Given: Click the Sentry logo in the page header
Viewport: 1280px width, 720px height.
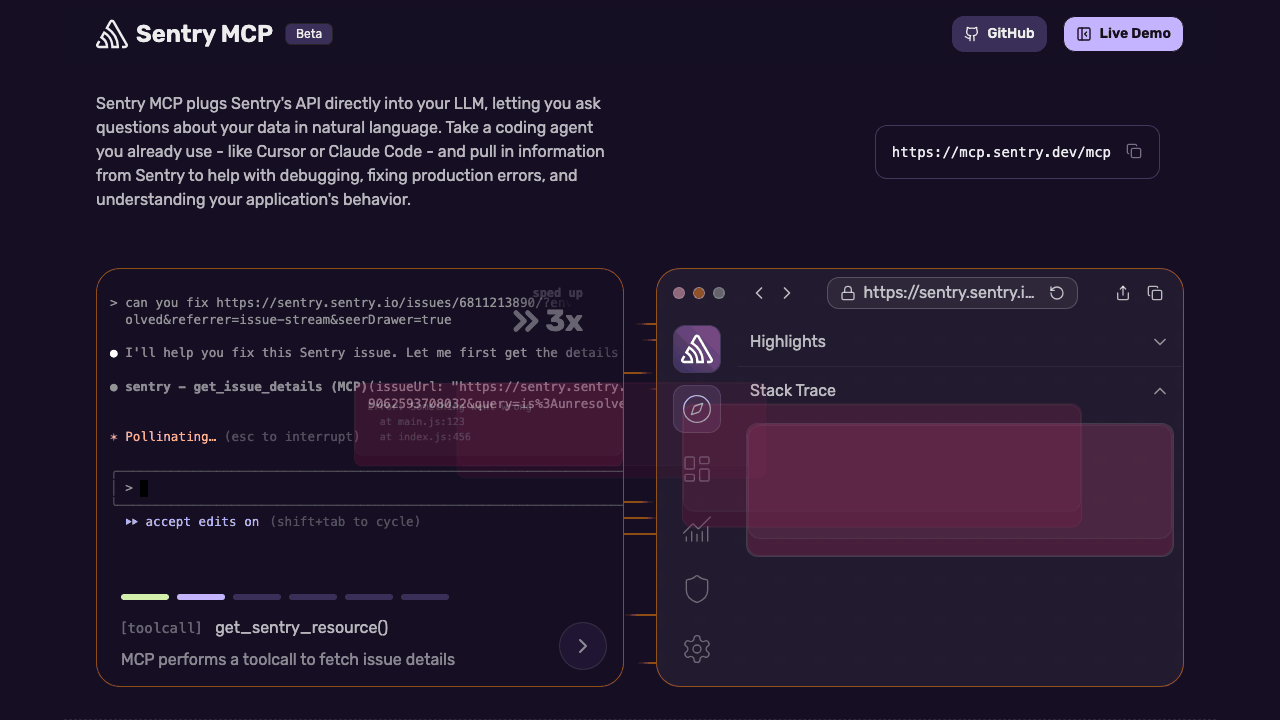Looking at the screenshot, I should point(112,34).
